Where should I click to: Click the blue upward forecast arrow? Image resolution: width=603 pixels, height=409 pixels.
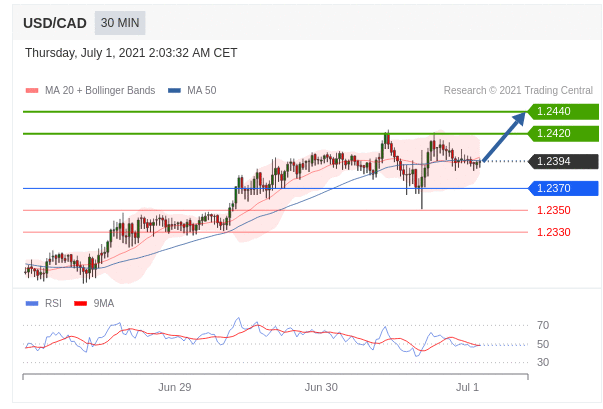click(505, 136)
